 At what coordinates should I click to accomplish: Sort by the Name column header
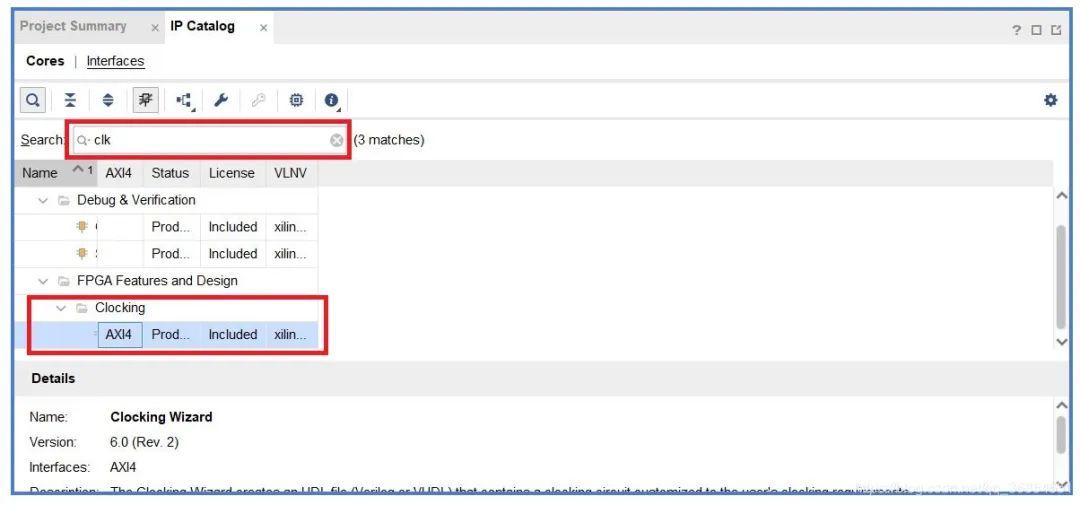[56, 173]
